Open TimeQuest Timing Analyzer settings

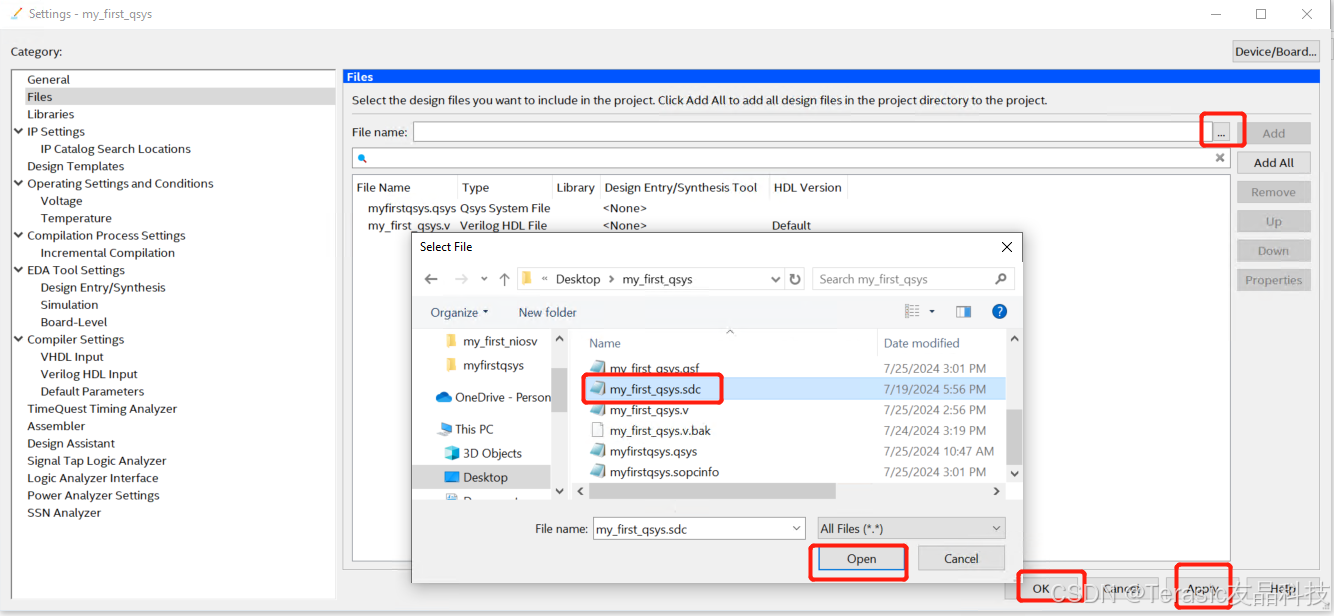(x=102, y=409)
